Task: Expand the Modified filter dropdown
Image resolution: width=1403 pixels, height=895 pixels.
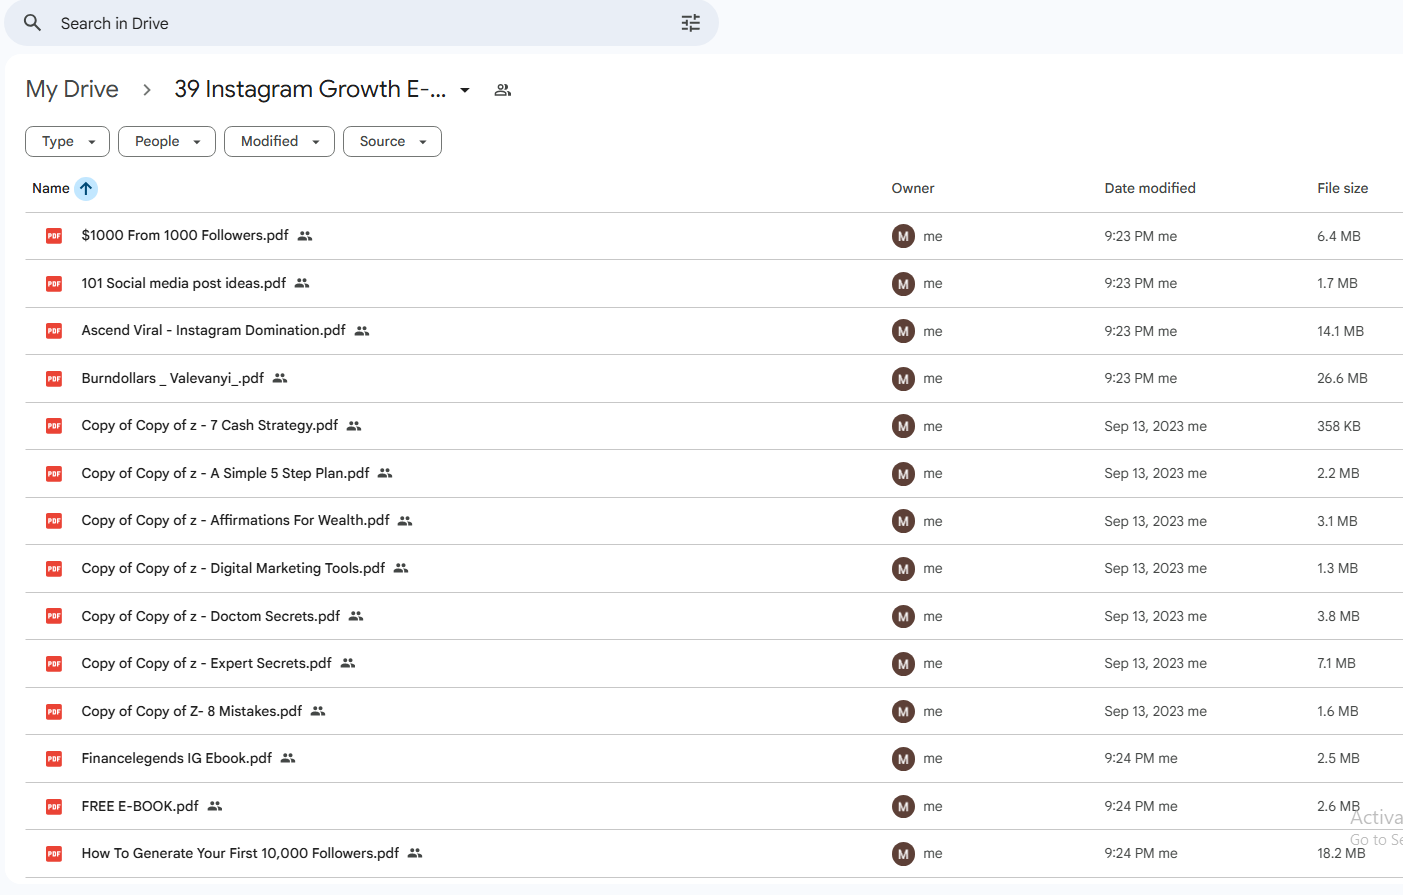Action: point(279,142)
